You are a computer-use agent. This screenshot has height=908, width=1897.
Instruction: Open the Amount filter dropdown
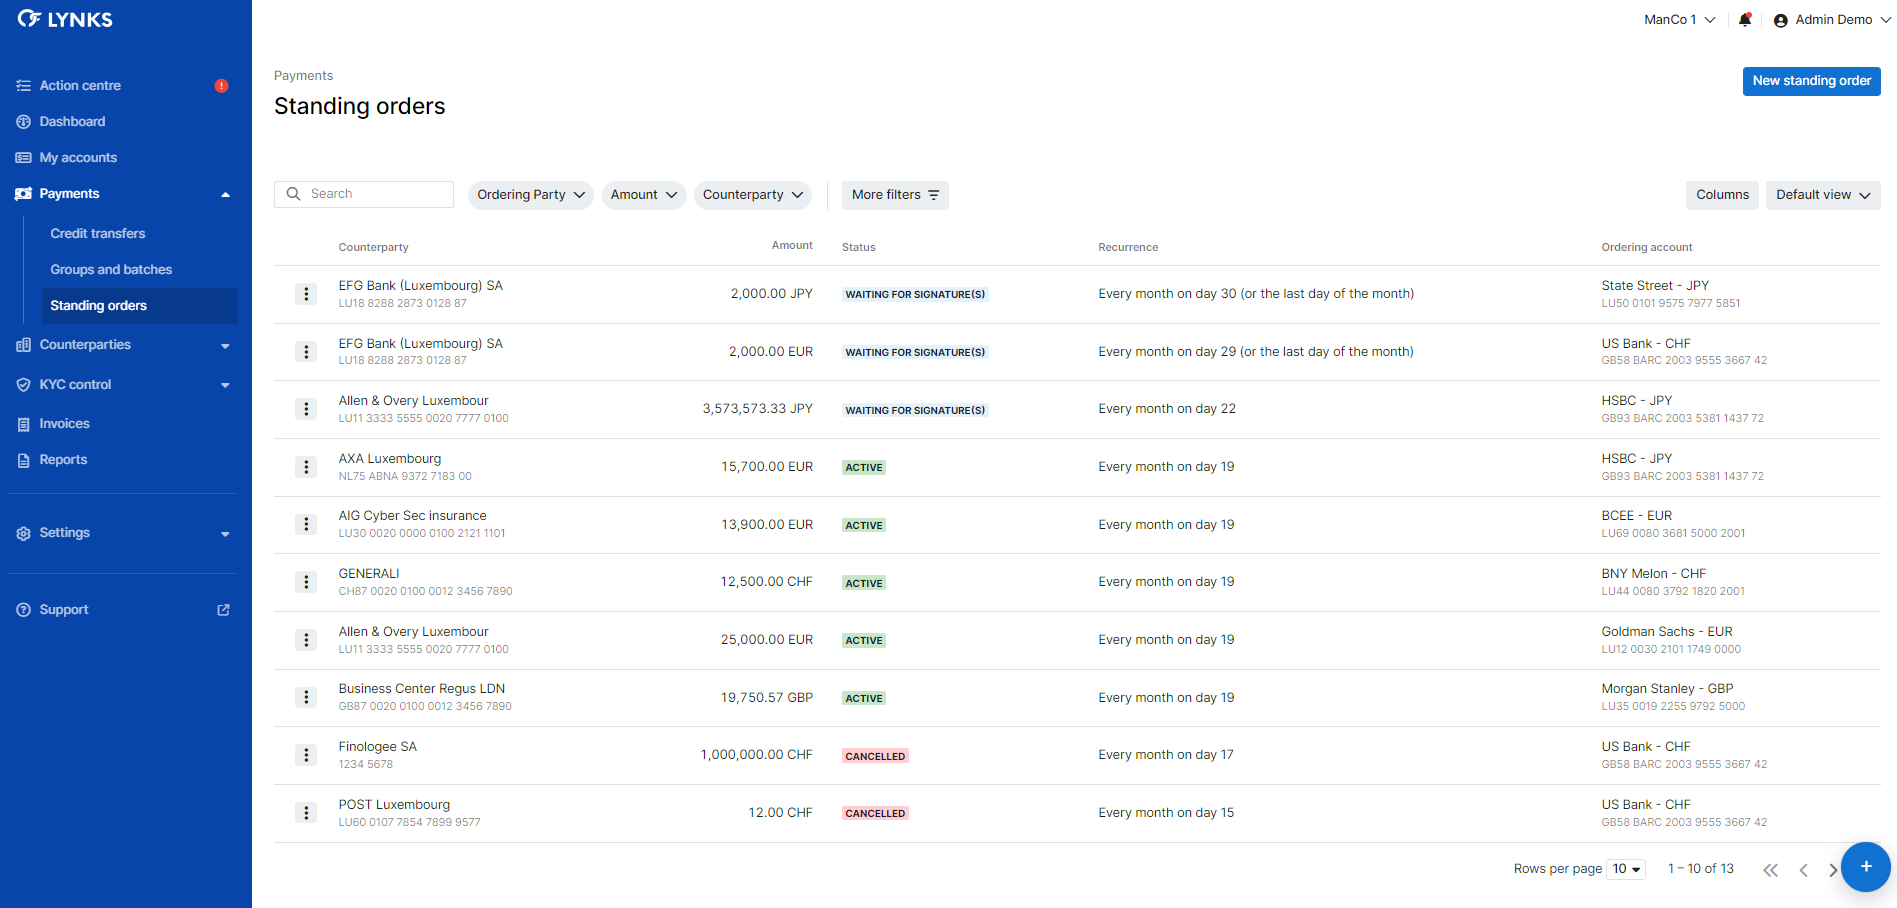[644, 195]
